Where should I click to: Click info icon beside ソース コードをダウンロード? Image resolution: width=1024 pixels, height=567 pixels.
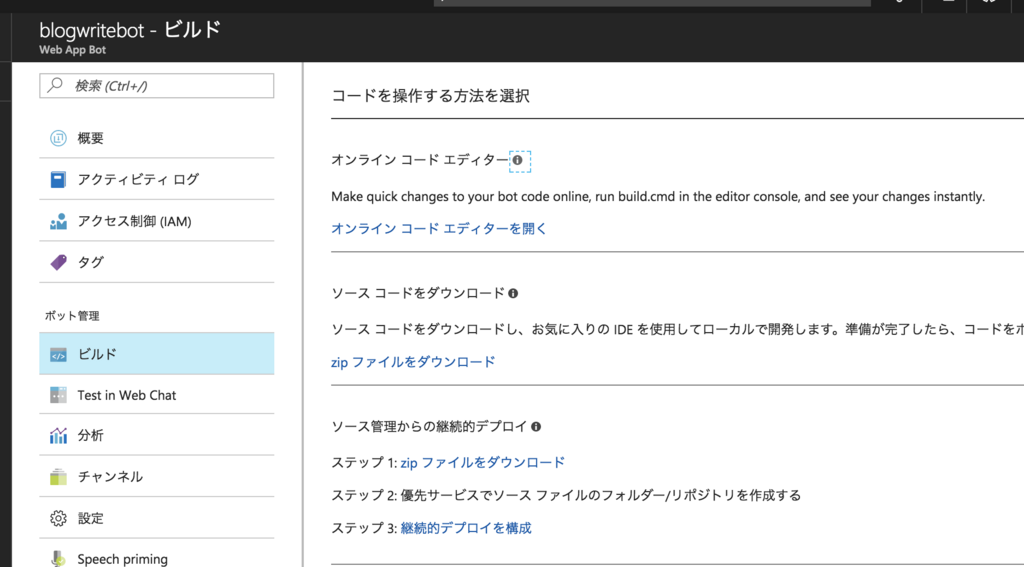click(x=513, y=293)
